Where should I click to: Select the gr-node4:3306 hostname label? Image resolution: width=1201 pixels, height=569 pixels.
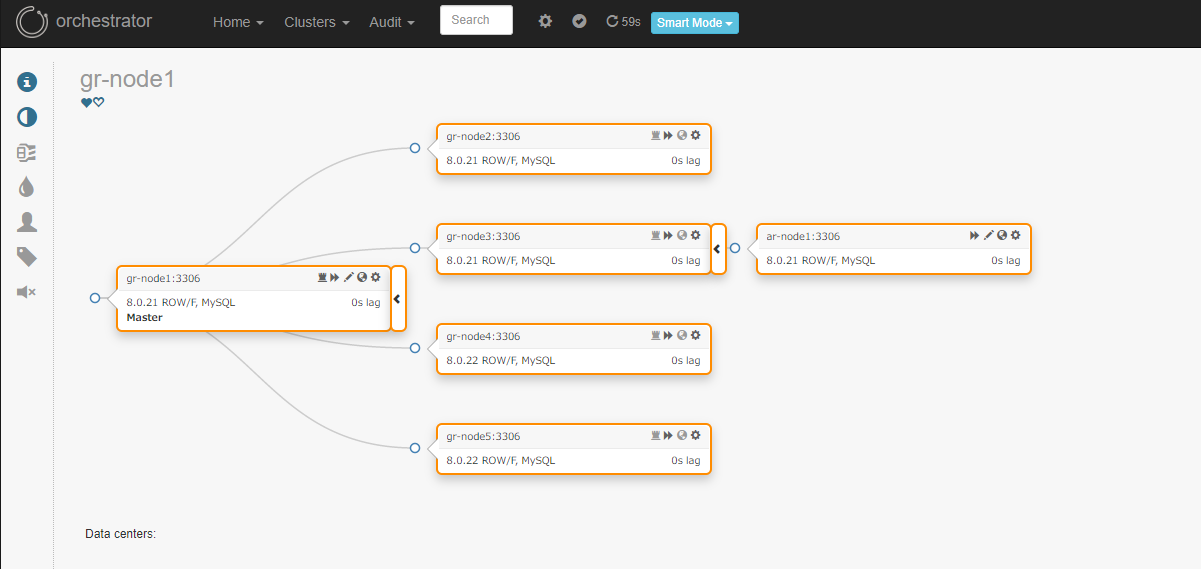click(483, 337)
